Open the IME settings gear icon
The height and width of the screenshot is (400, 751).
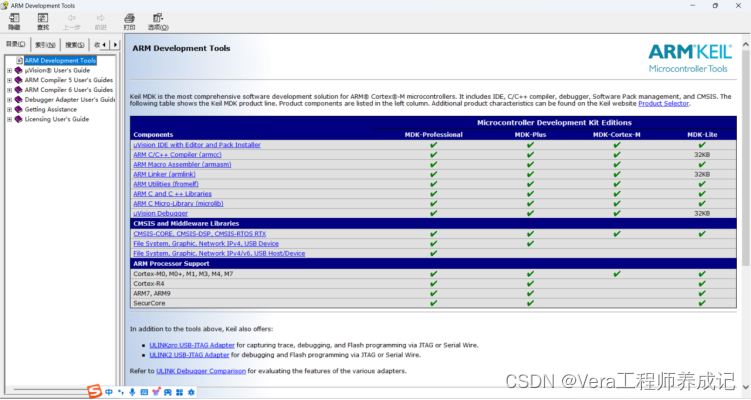tap(191, 392)
